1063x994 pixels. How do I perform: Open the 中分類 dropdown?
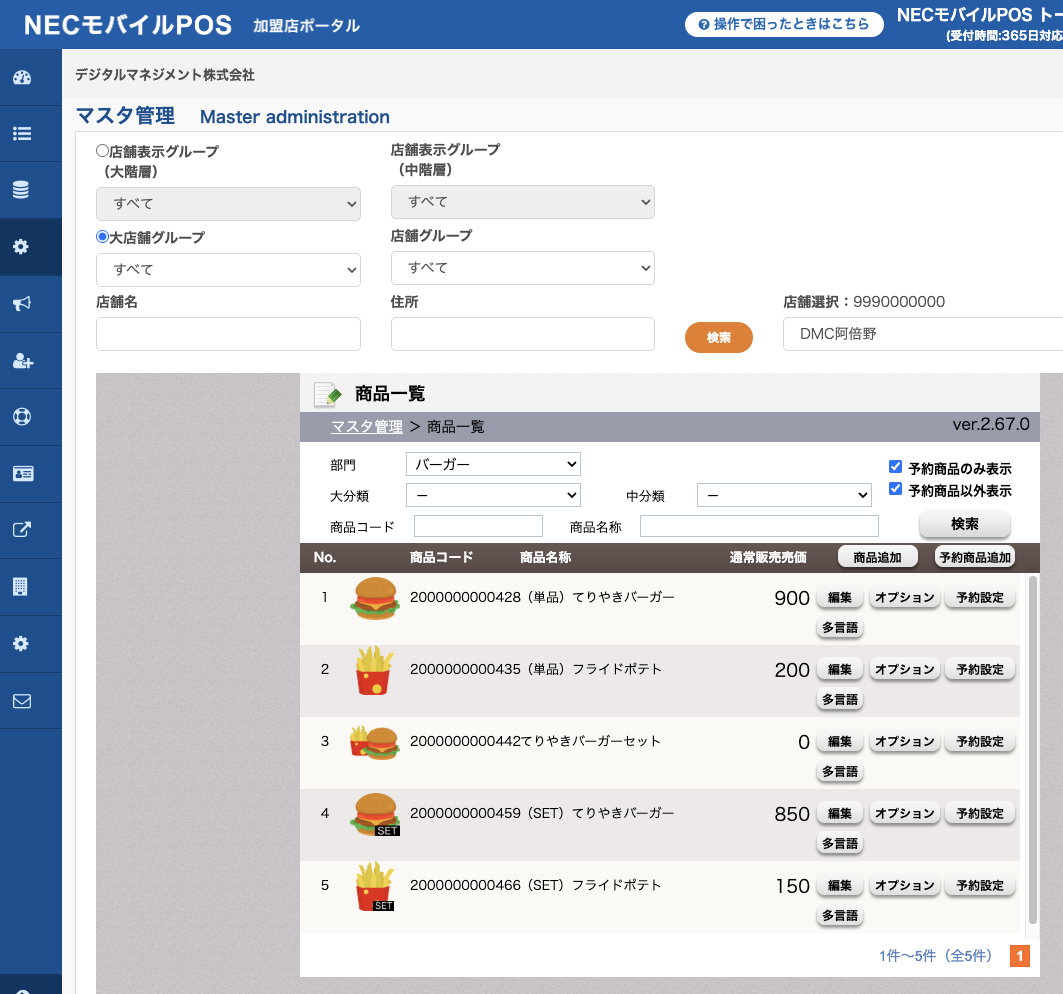coord(784,495)
